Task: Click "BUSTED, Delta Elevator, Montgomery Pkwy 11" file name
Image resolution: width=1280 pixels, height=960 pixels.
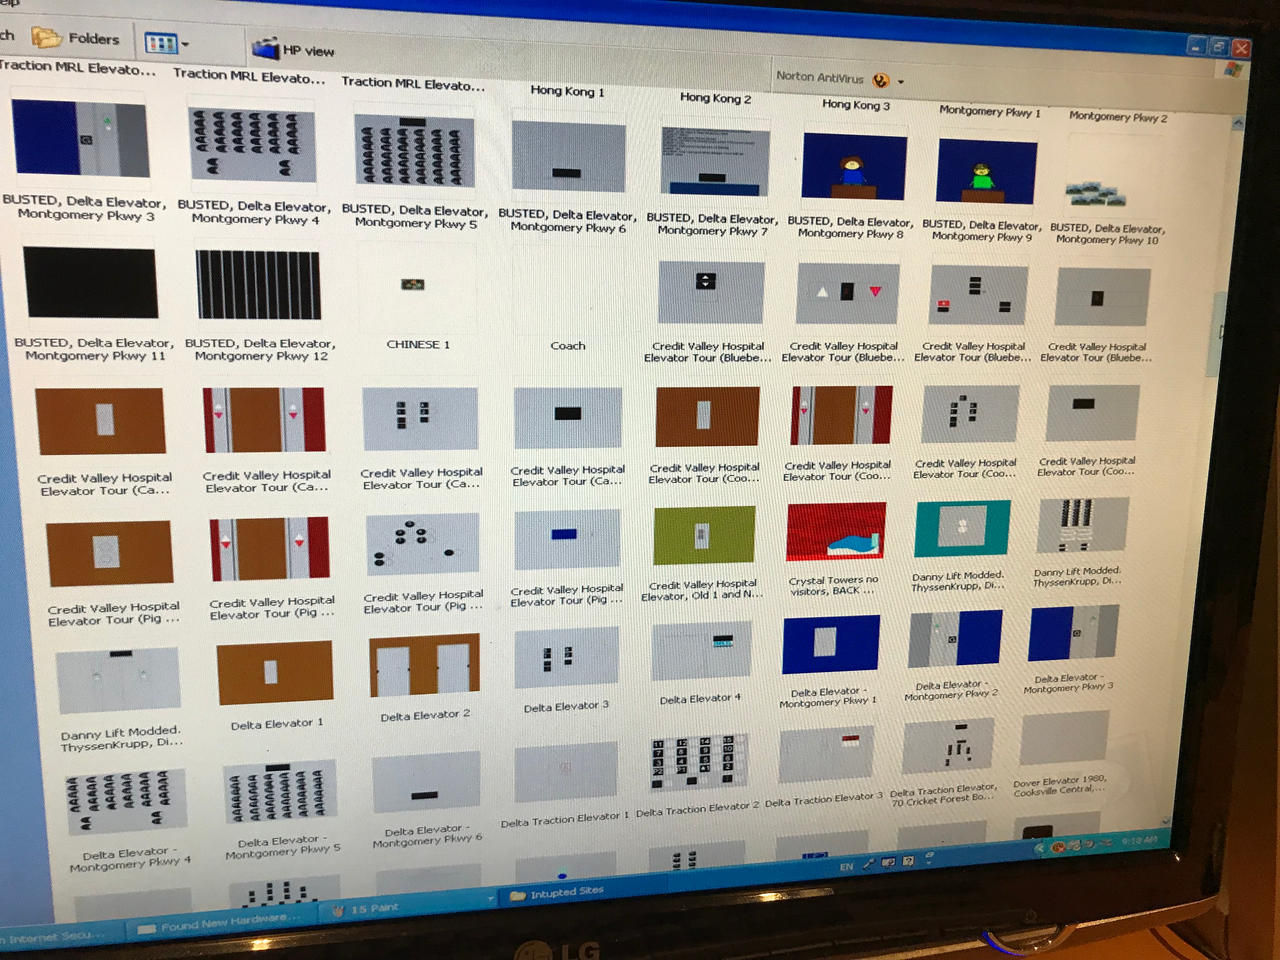Action: tap(94, 349)
